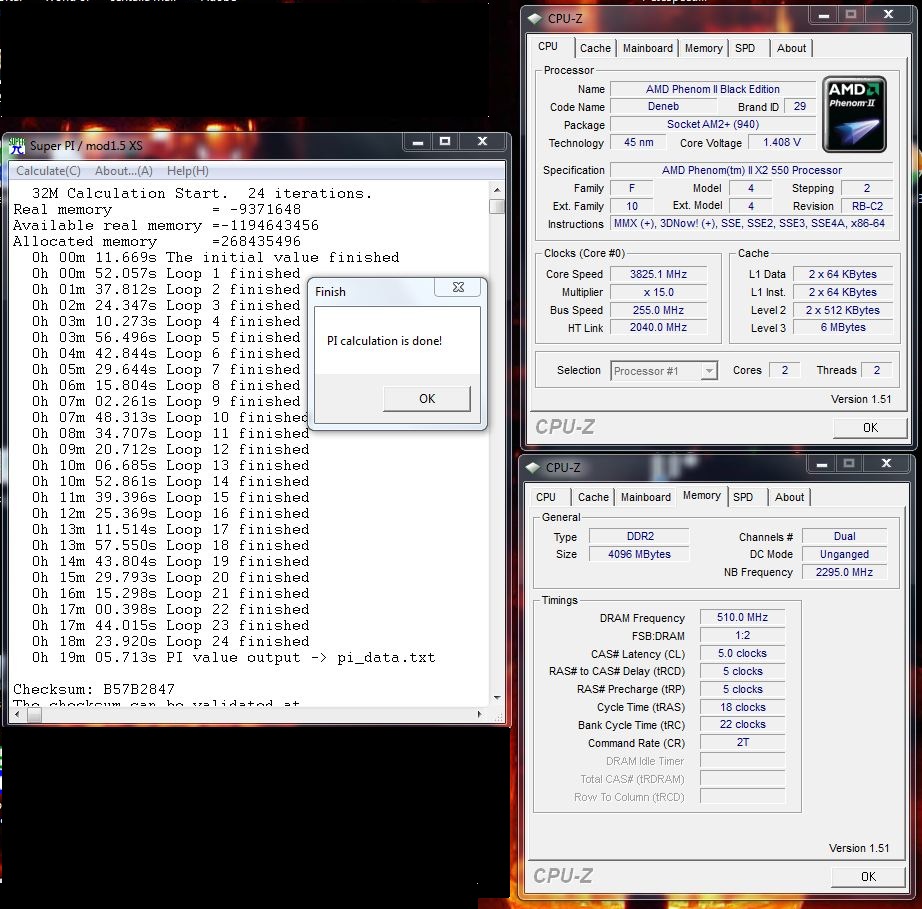Click the DC Mode Unganged value
Image resolution: width=922 pixels, height=909 pixels.
coord(844,554)
